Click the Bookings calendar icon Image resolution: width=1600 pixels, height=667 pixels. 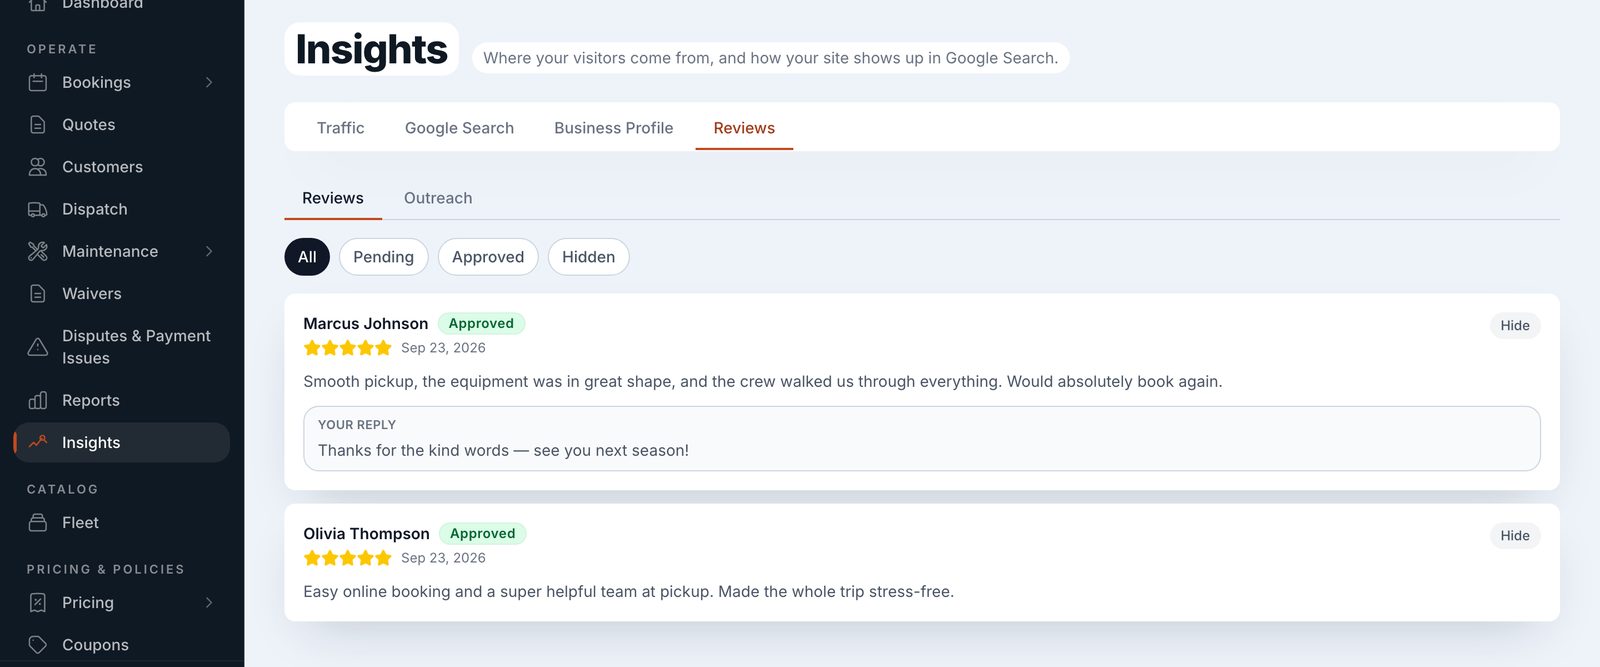click(38, 82)
